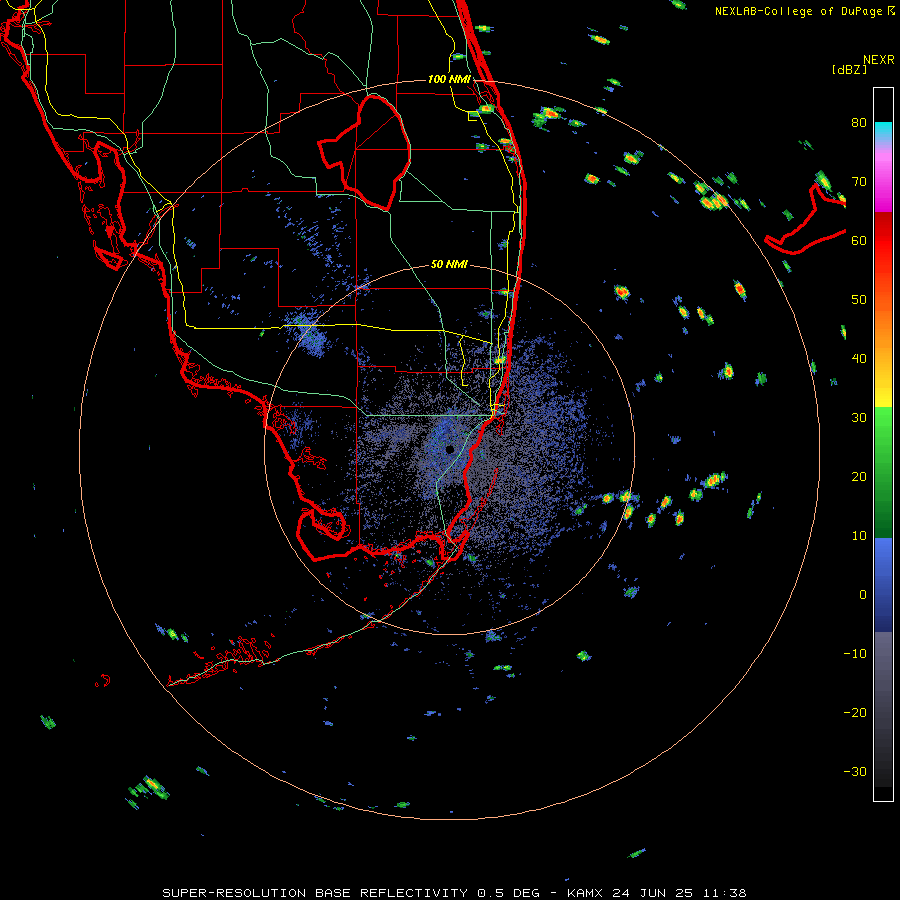Click the 20 value on the dBZ scale
This screenshot has width=900, height=900.
(x=859, y=477)
